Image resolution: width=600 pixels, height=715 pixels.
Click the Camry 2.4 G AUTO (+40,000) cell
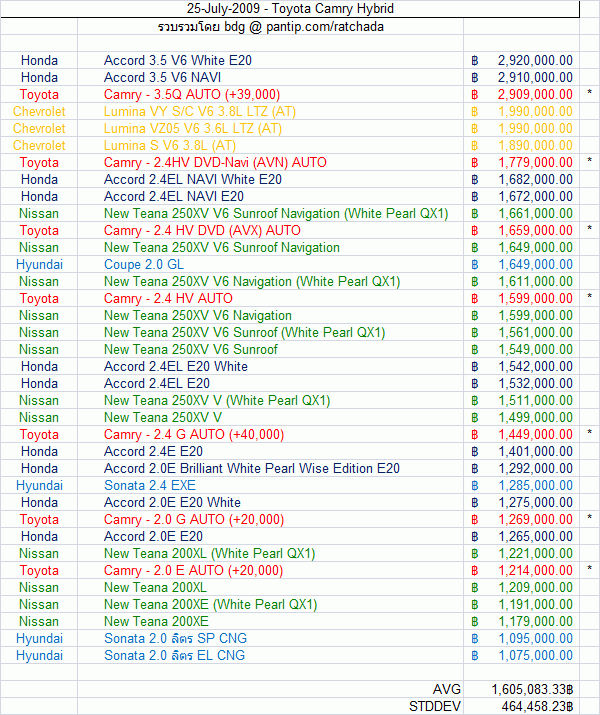pos(194,434)
